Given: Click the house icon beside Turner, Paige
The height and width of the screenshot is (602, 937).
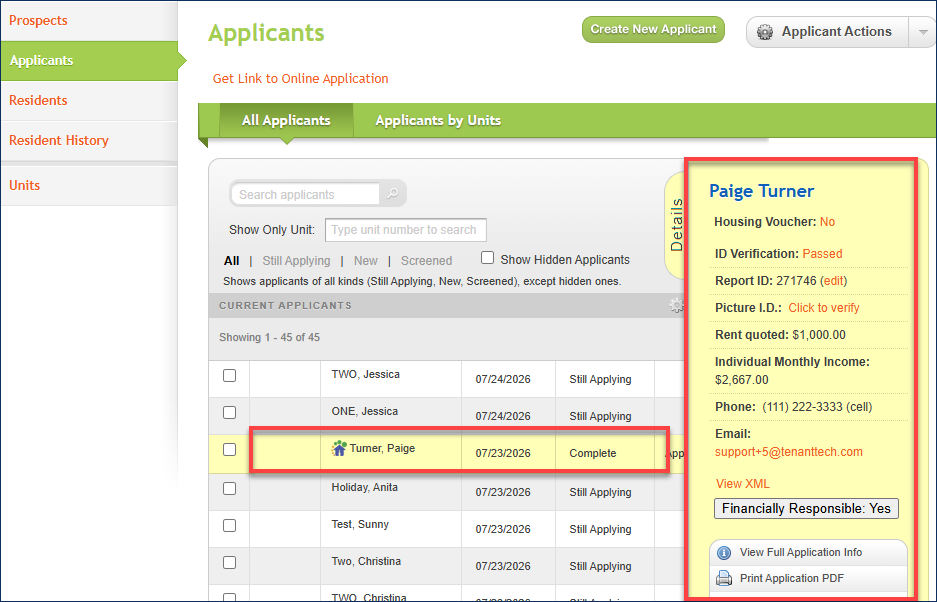Looking at the screenshot, I should click(339, 448).
